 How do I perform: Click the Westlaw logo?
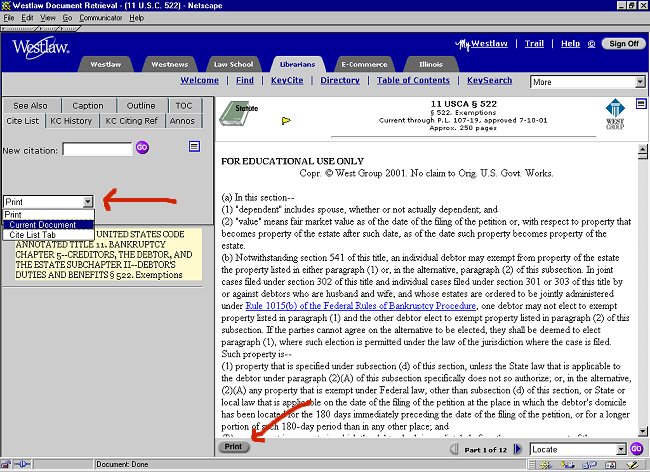41,48
